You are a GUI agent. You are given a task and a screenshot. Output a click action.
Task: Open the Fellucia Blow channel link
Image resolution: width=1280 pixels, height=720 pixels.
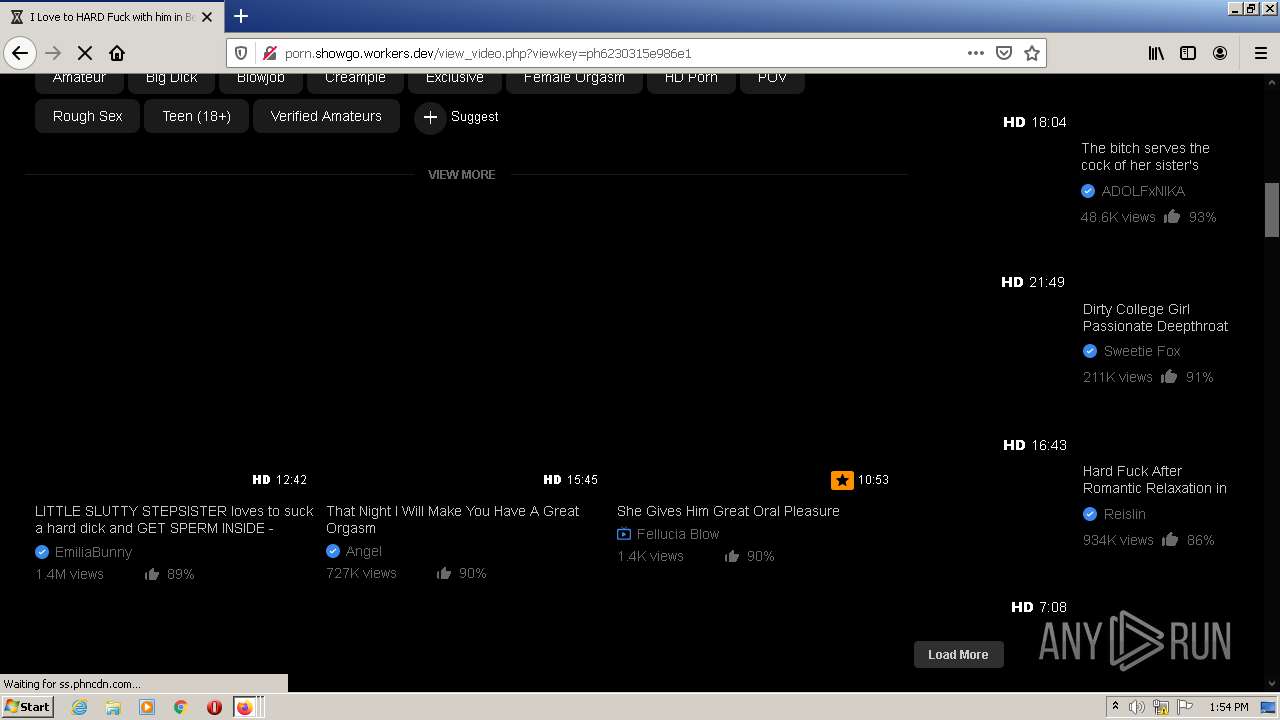(x=678, y=534)
